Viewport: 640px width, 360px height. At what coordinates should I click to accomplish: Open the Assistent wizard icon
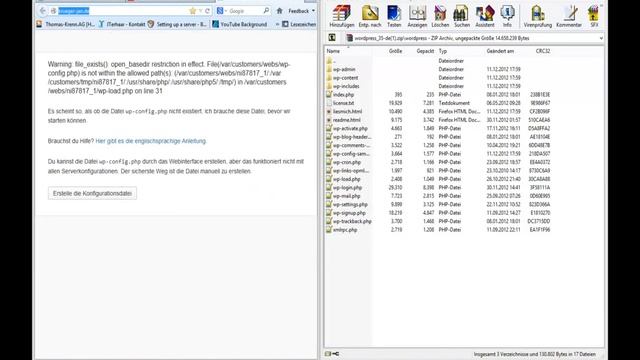point(485,16)
